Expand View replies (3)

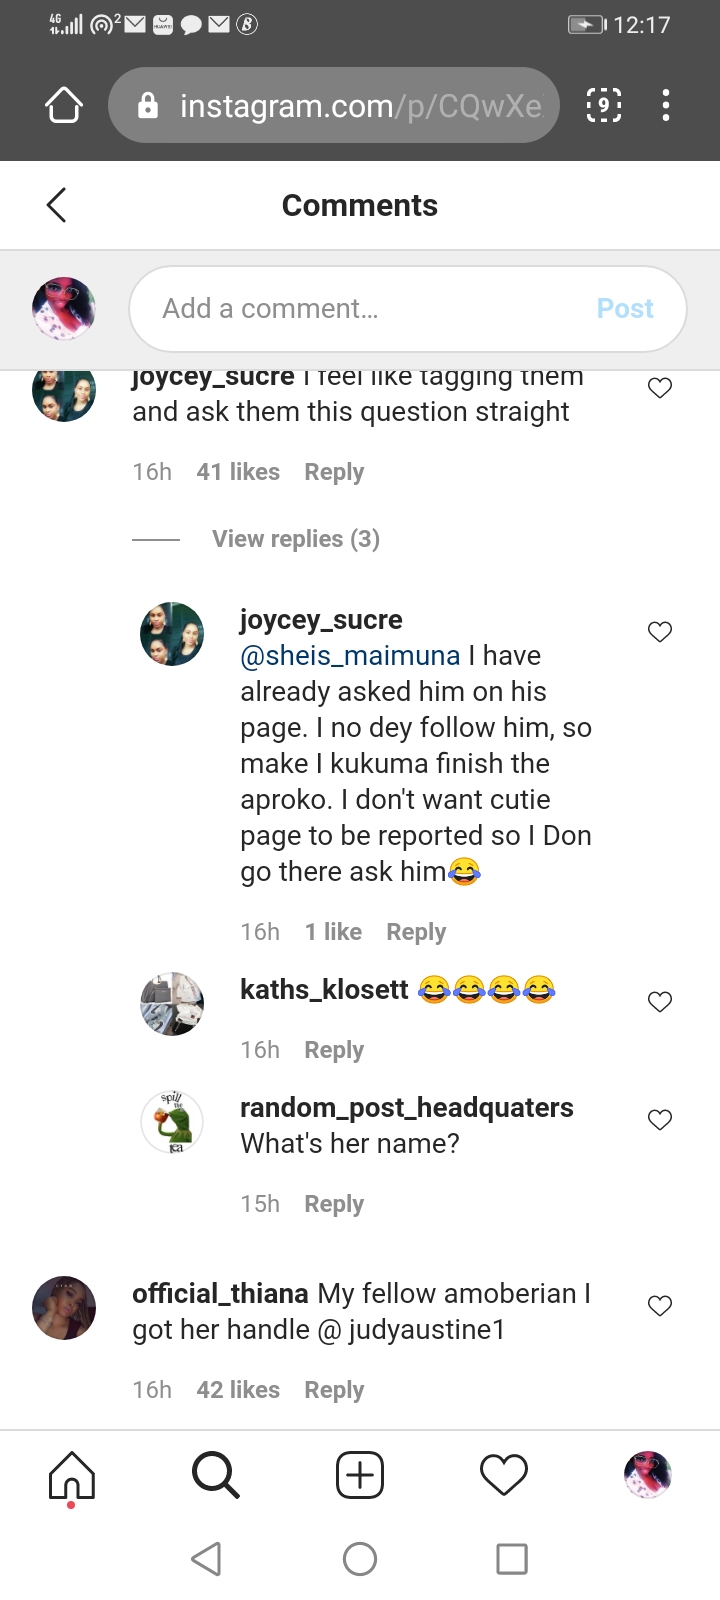(x=296, y=539)
